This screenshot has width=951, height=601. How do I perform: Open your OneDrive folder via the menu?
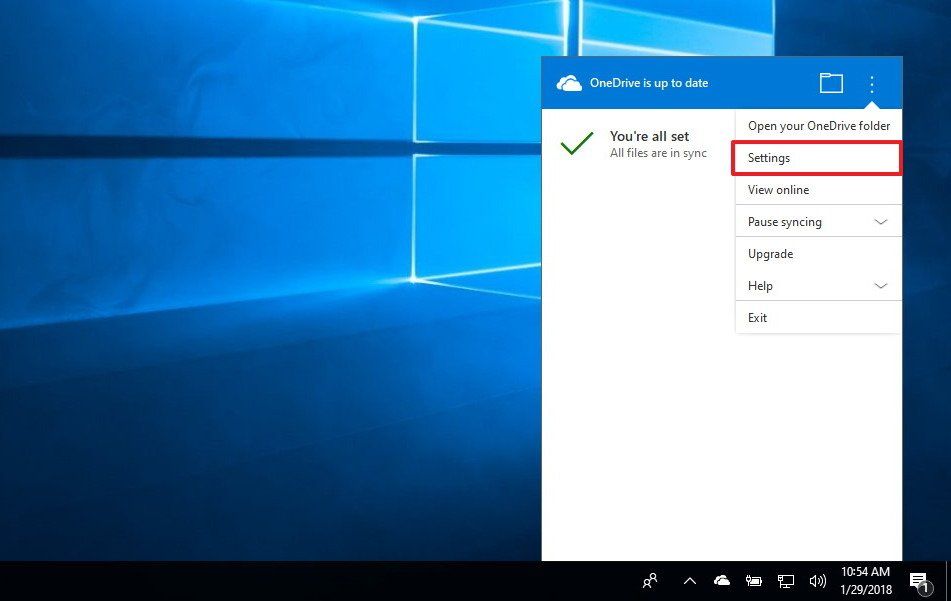click(818, 125)
